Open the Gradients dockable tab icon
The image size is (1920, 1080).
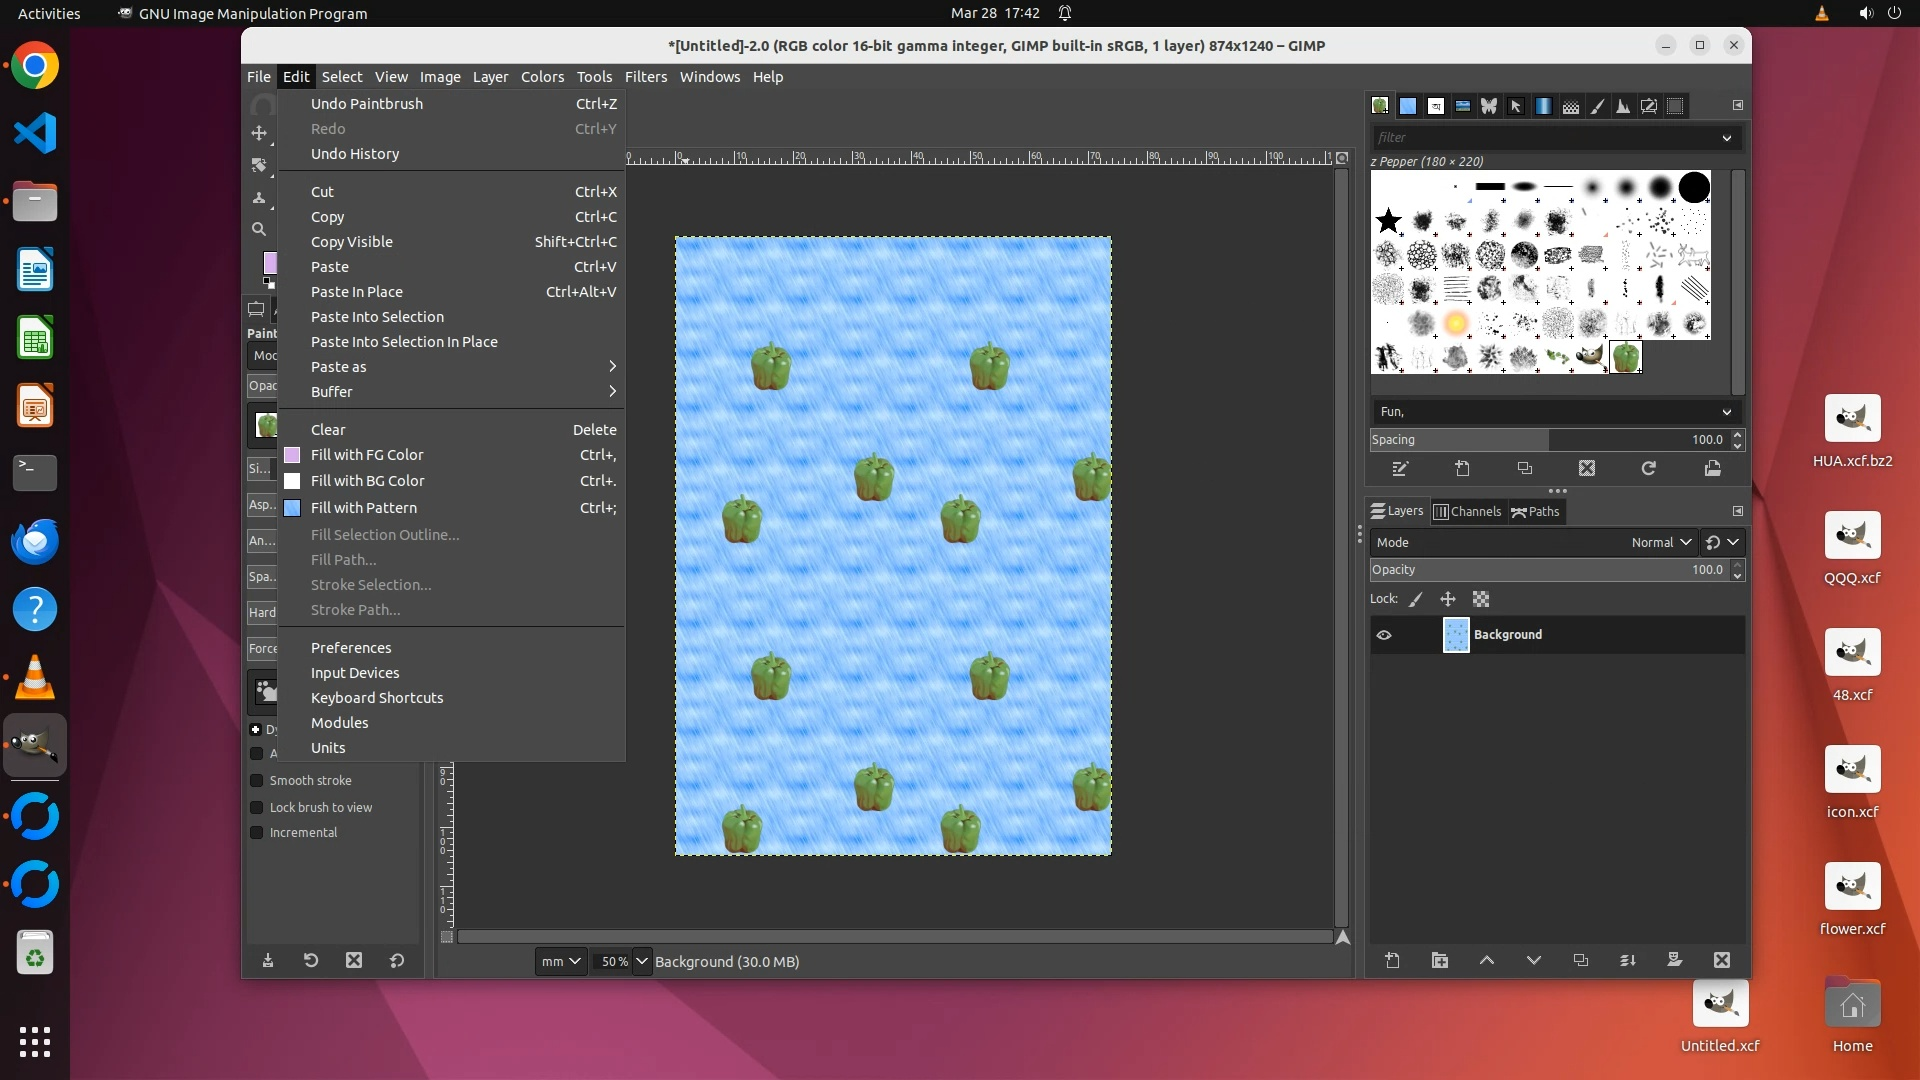pyautogui.click(x=1543, y=106)
